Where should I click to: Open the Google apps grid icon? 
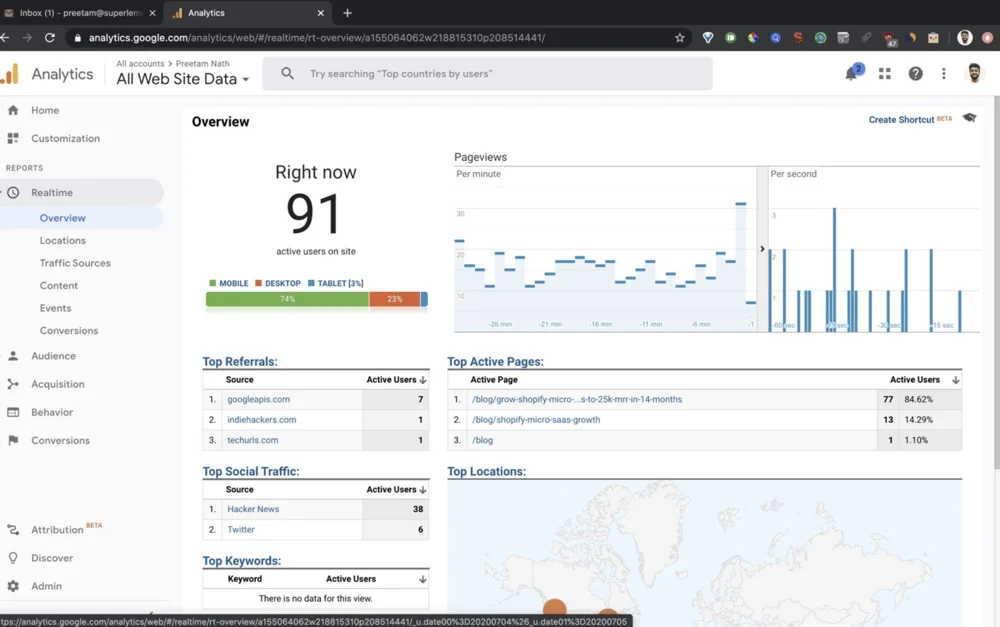pyautogui.click(x=884, y=74)
